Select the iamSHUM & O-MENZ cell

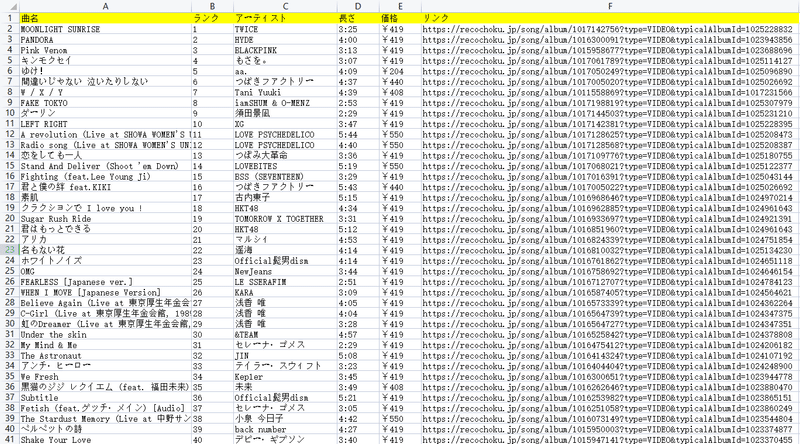point(285,103)
